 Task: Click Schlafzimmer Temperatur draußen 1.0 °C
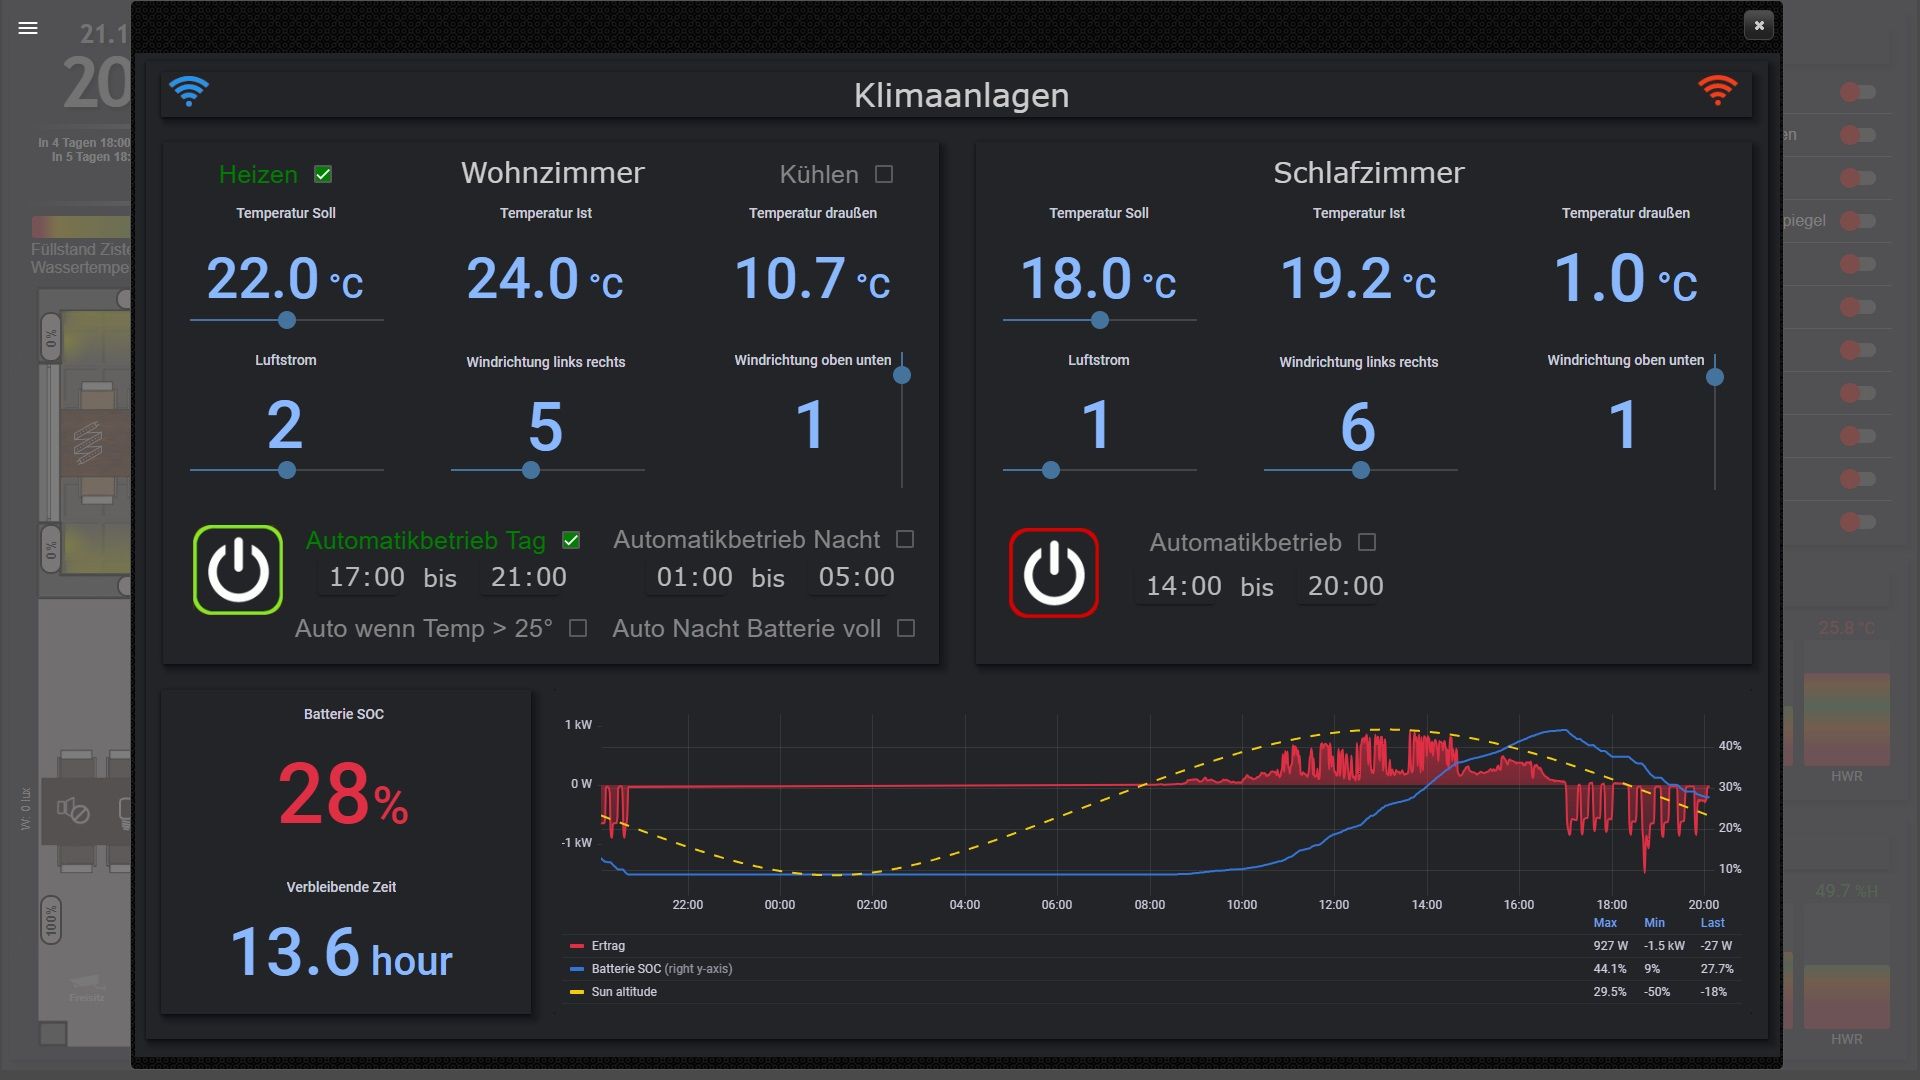(x=1625, y=279)
